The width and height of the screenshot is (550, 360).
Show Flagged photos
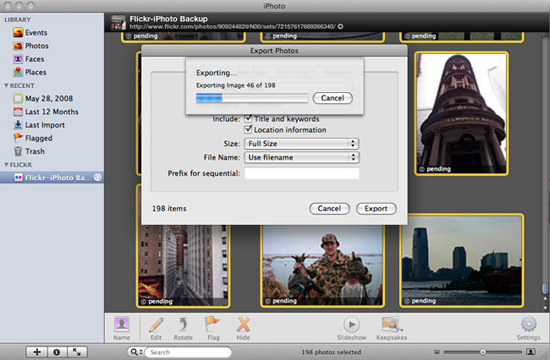coord(33,138)
